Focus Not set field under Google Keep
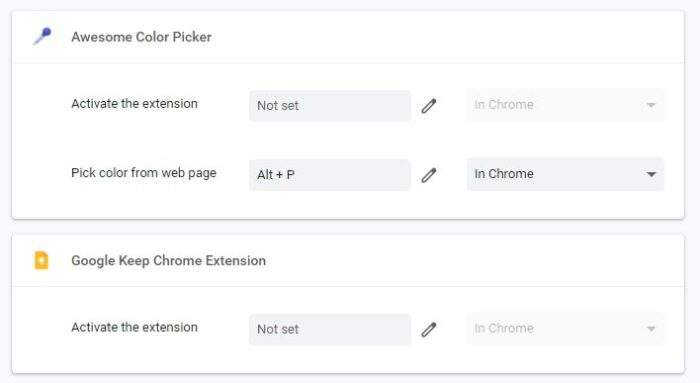The image size is (700, 383). click(330, 329)
